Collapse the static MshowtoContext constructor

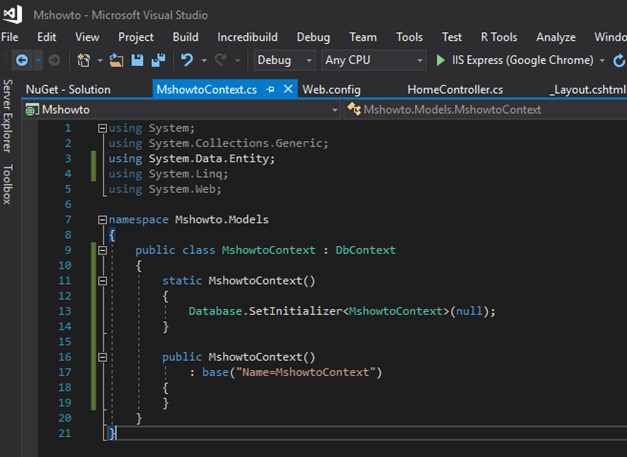click(102, 281)
